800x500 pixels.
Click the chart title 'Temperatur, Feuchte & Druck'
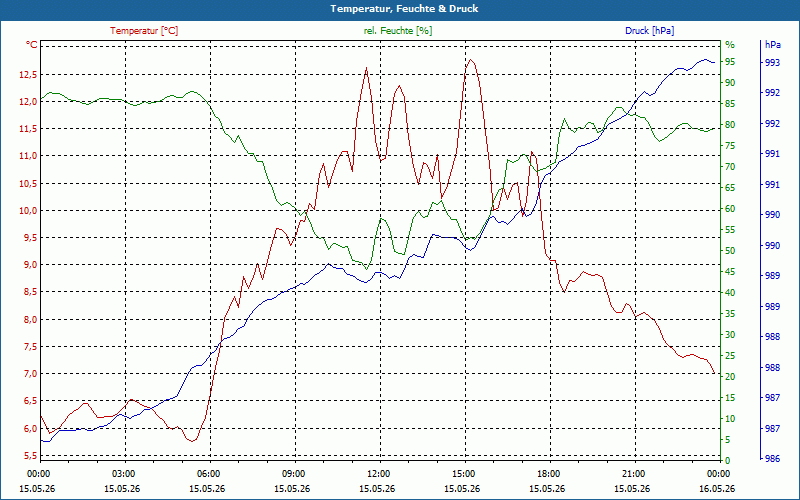click(404, 9)
